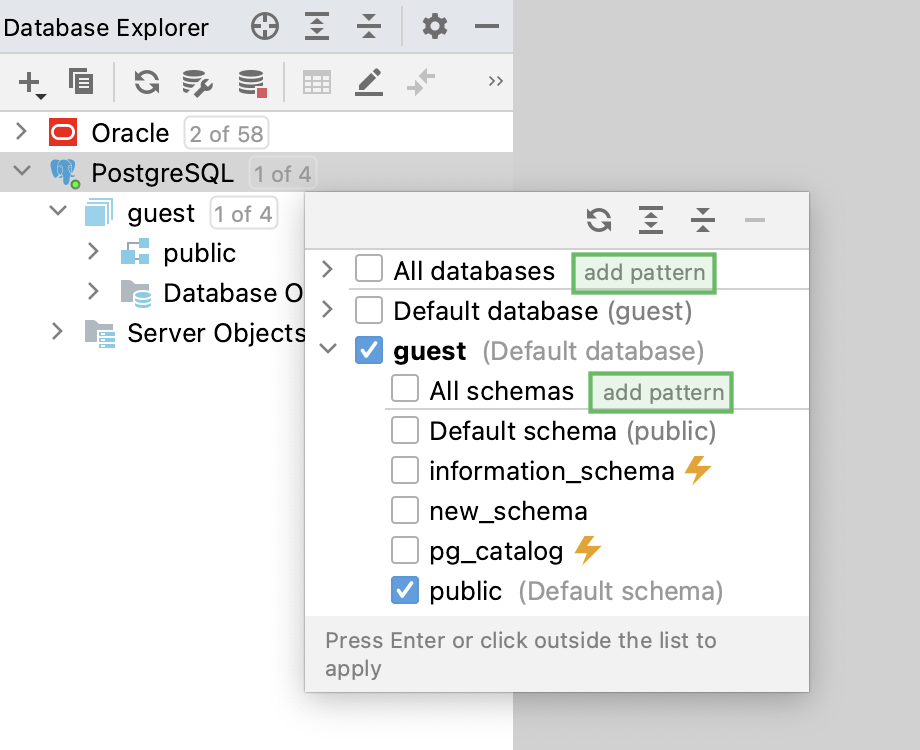Click add pattern beside All databases
This screenshot has height=750, width=920.
click(643, 272)
